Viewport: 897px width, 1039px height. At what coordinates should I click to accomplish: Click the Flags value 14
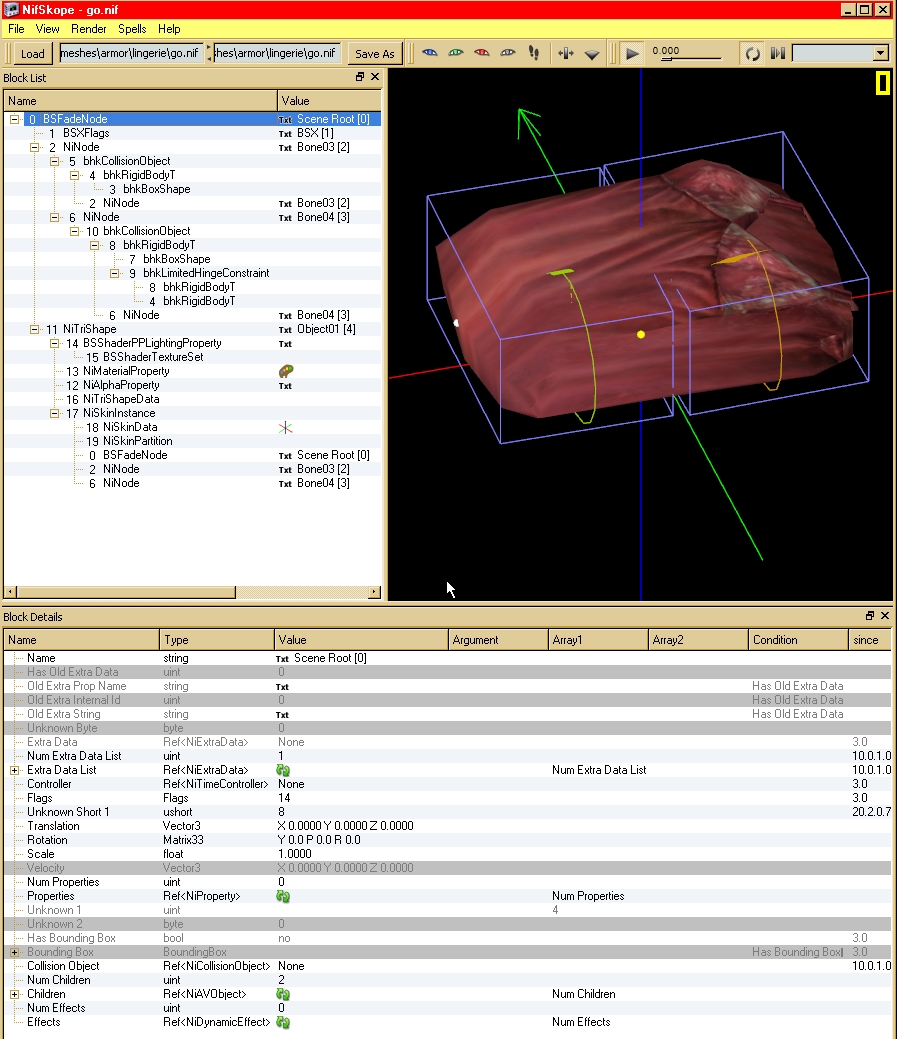pyautogui.click(x=284, y=798)
